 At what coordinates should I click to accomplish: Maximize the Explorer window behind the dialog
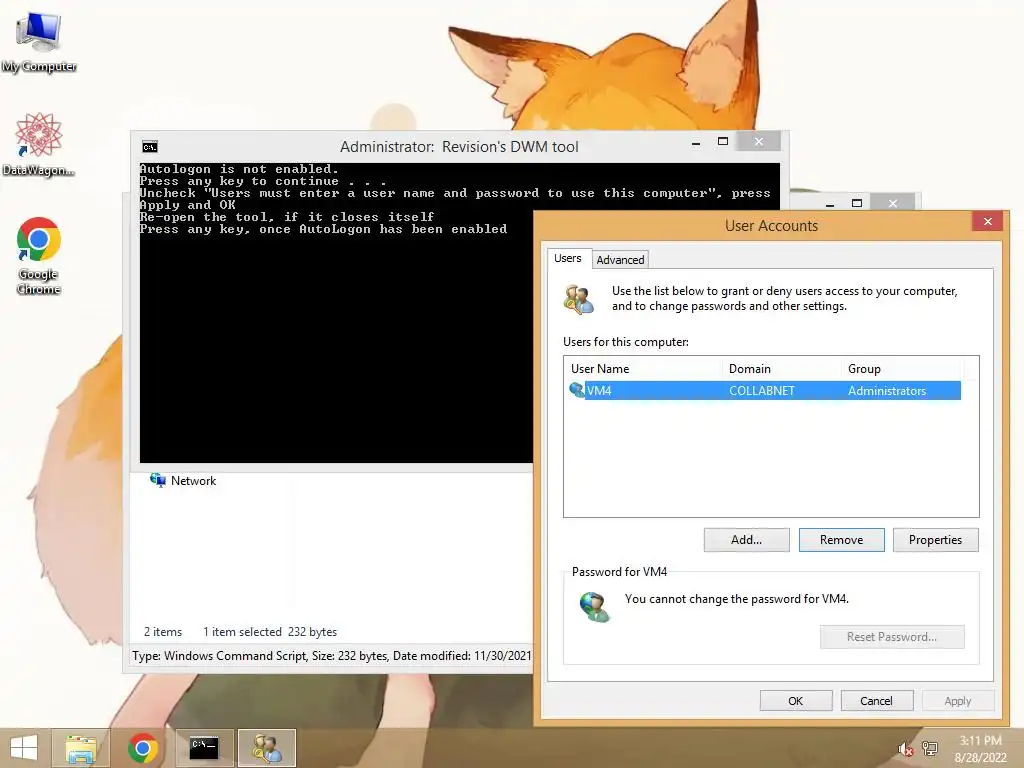tap(857, 203)
